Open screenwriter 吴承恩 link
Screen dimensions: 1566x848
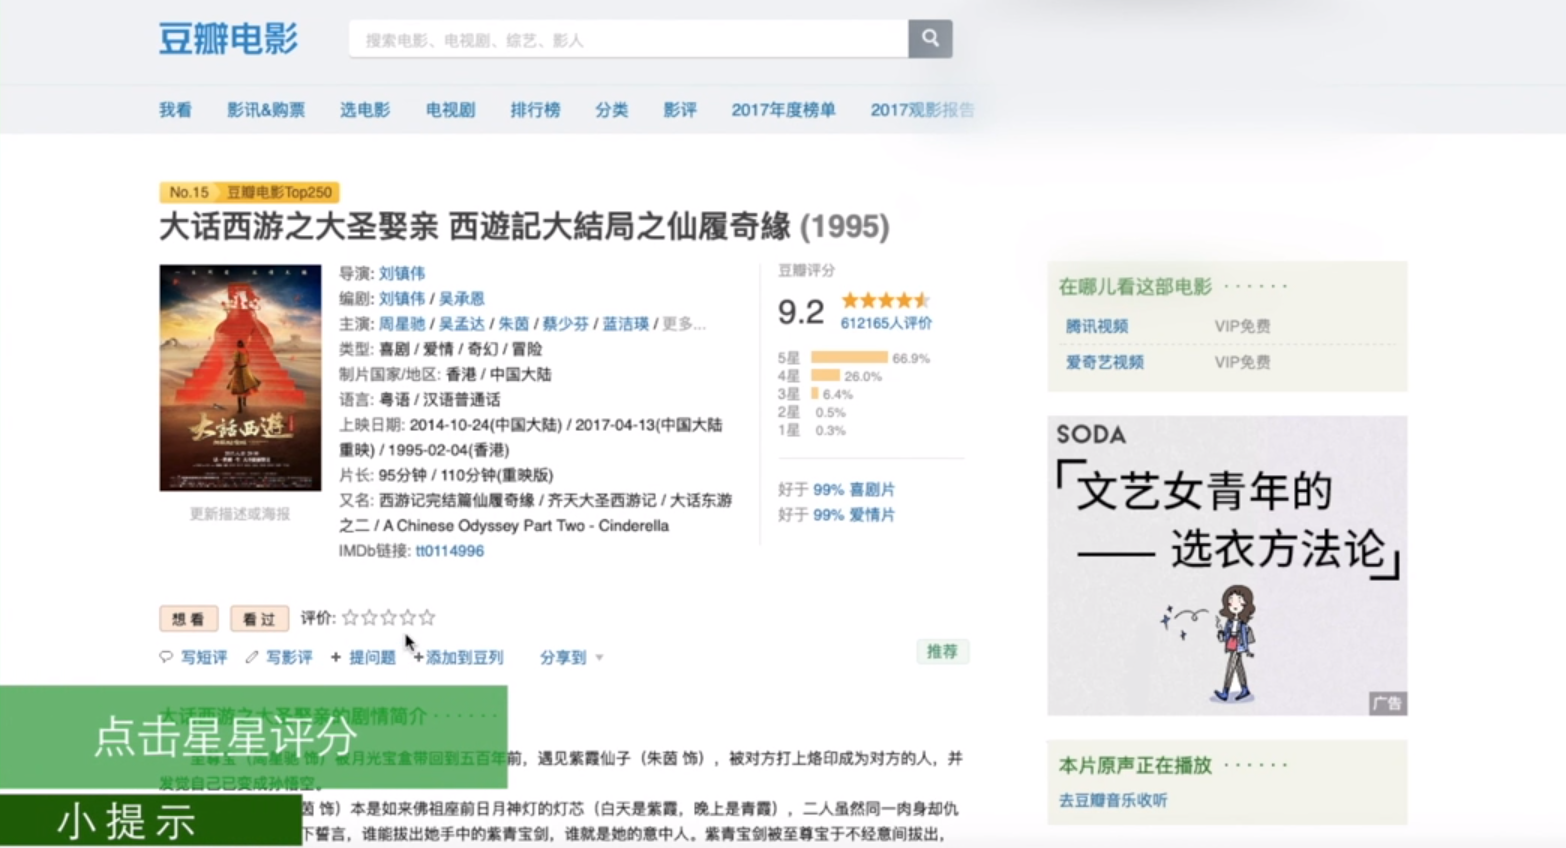pos(462,298)
